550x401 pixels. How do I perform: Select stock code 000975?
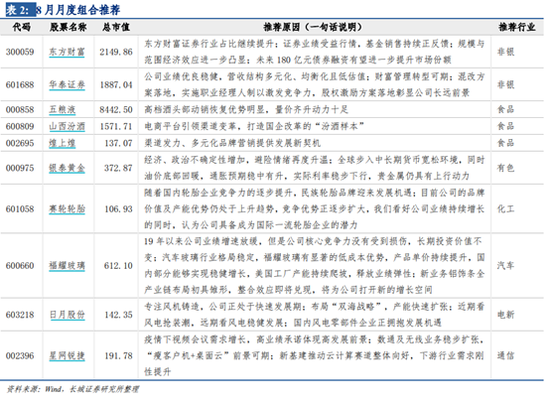tap(20, 168)
